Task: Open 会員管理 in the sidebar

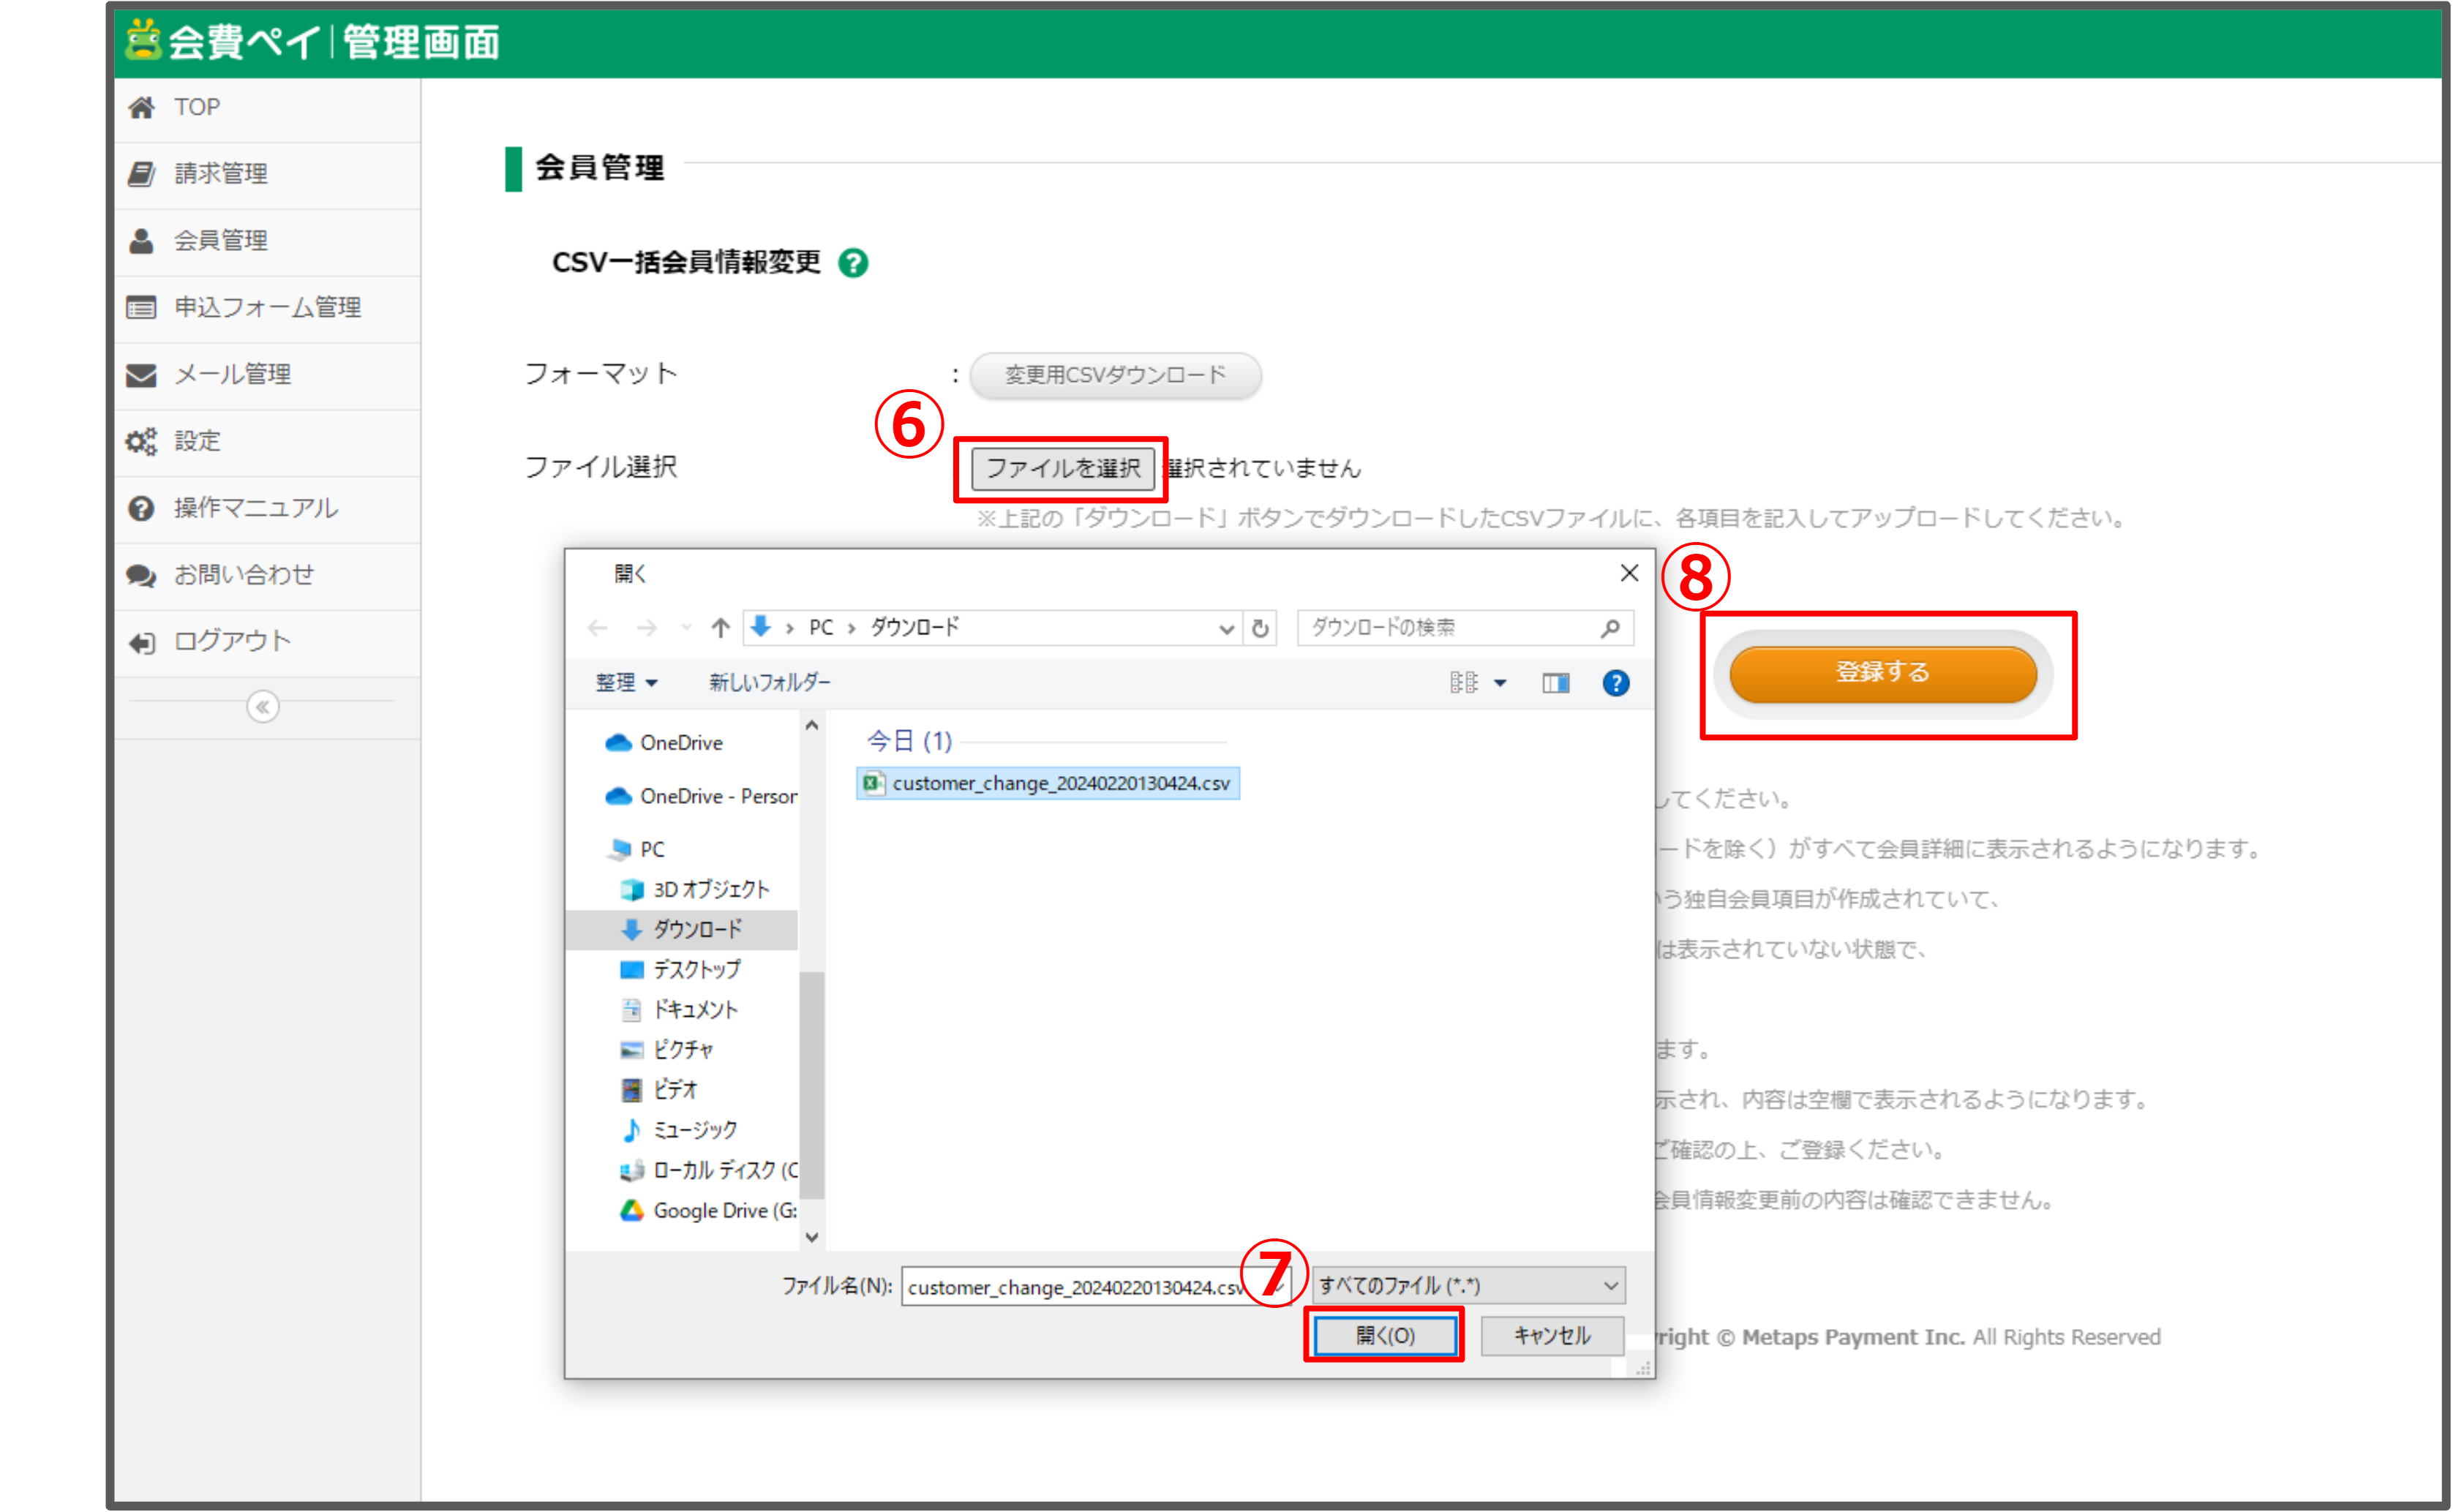Action: [220, 241]
